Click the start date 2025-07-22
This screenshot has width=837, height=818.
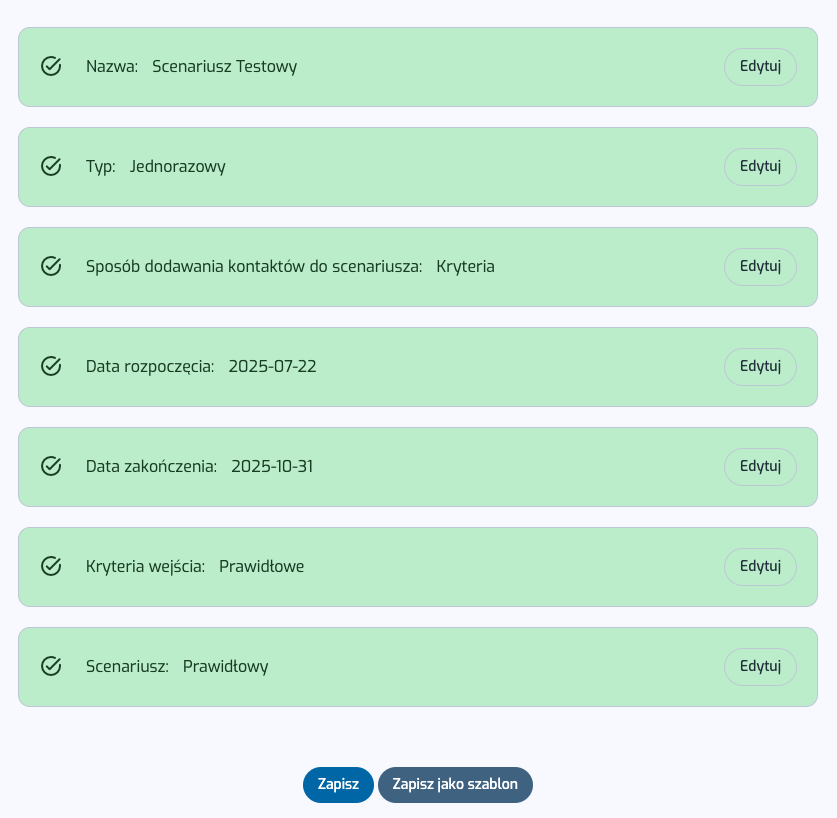[x=272, y=366]
